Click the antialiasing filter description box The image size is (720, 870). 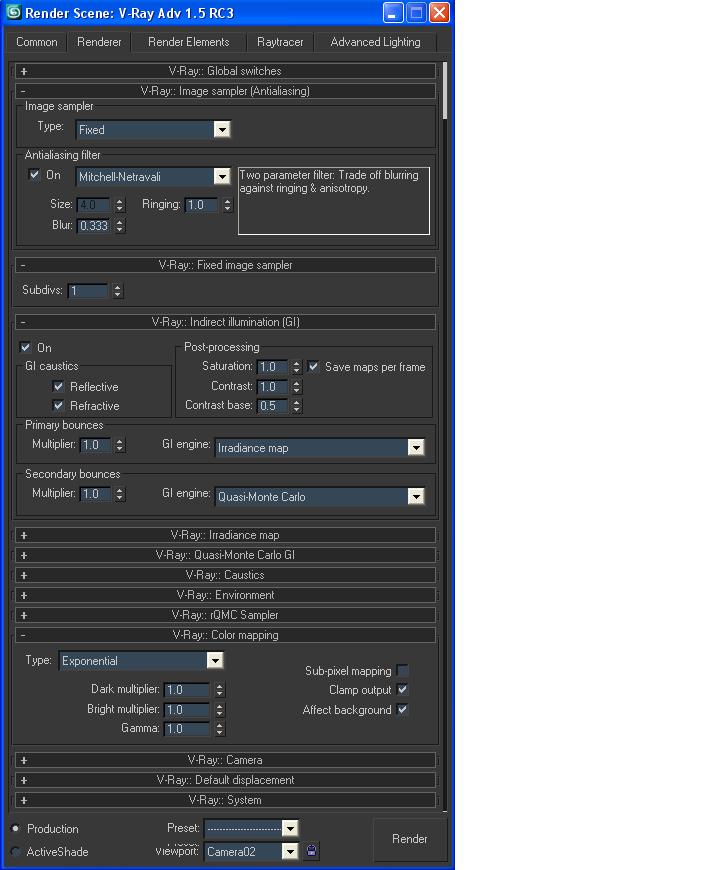[x=334, y=201]
